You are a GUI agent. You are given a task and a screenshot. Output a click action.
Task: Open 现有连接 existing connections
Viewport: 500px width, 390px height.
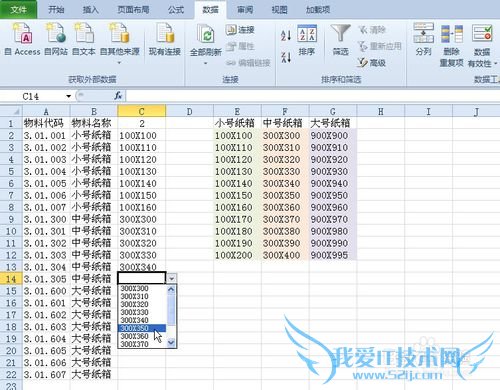165,39
